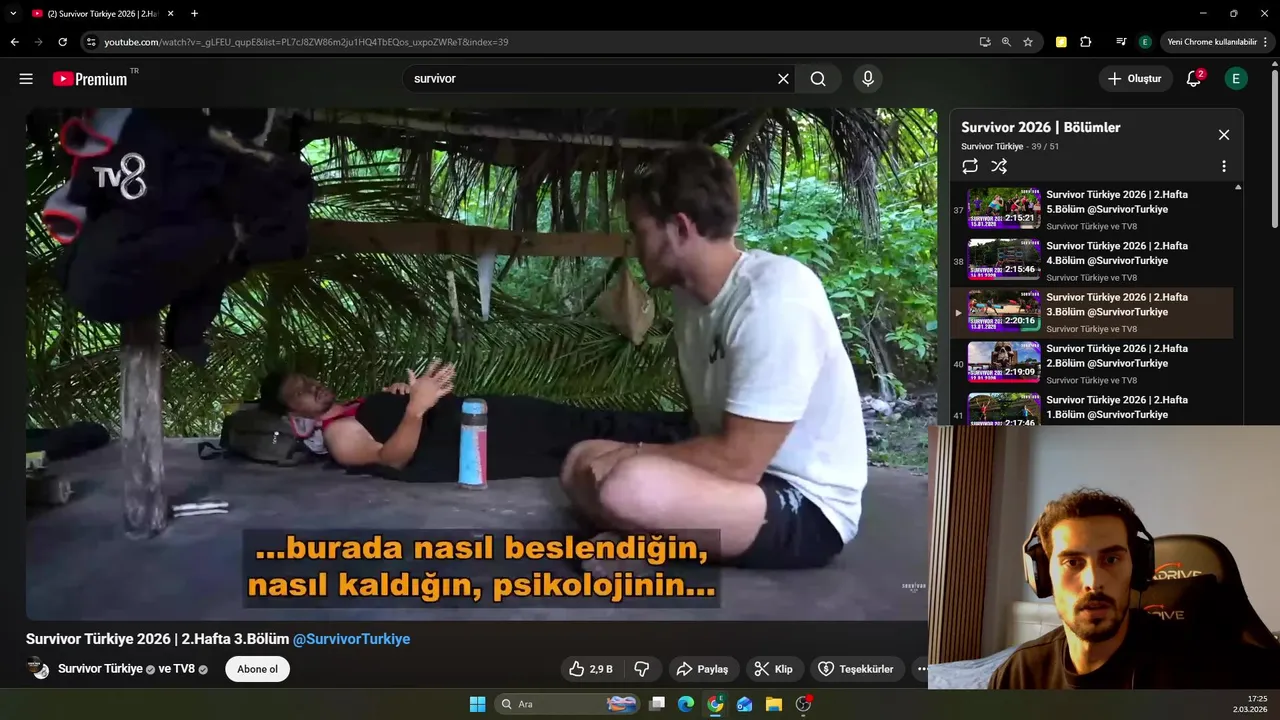
Task: Open File Explorer from taskbar
Action: click(x=773, y=704)
